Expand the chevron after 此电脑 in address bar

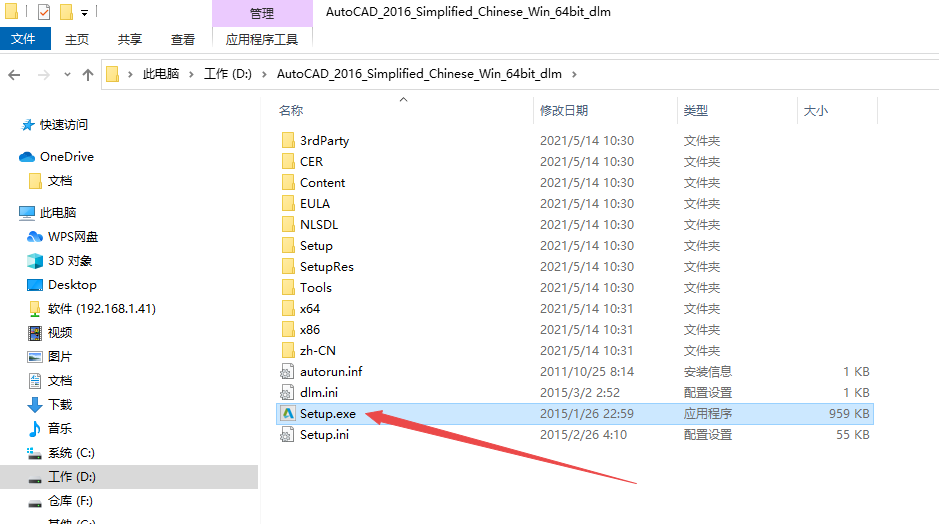(x=192, y=74)
